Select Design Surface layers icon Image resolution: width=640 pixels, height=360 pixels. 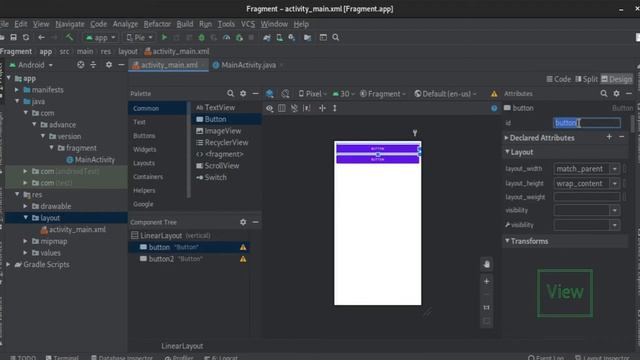tap(270, 94)
